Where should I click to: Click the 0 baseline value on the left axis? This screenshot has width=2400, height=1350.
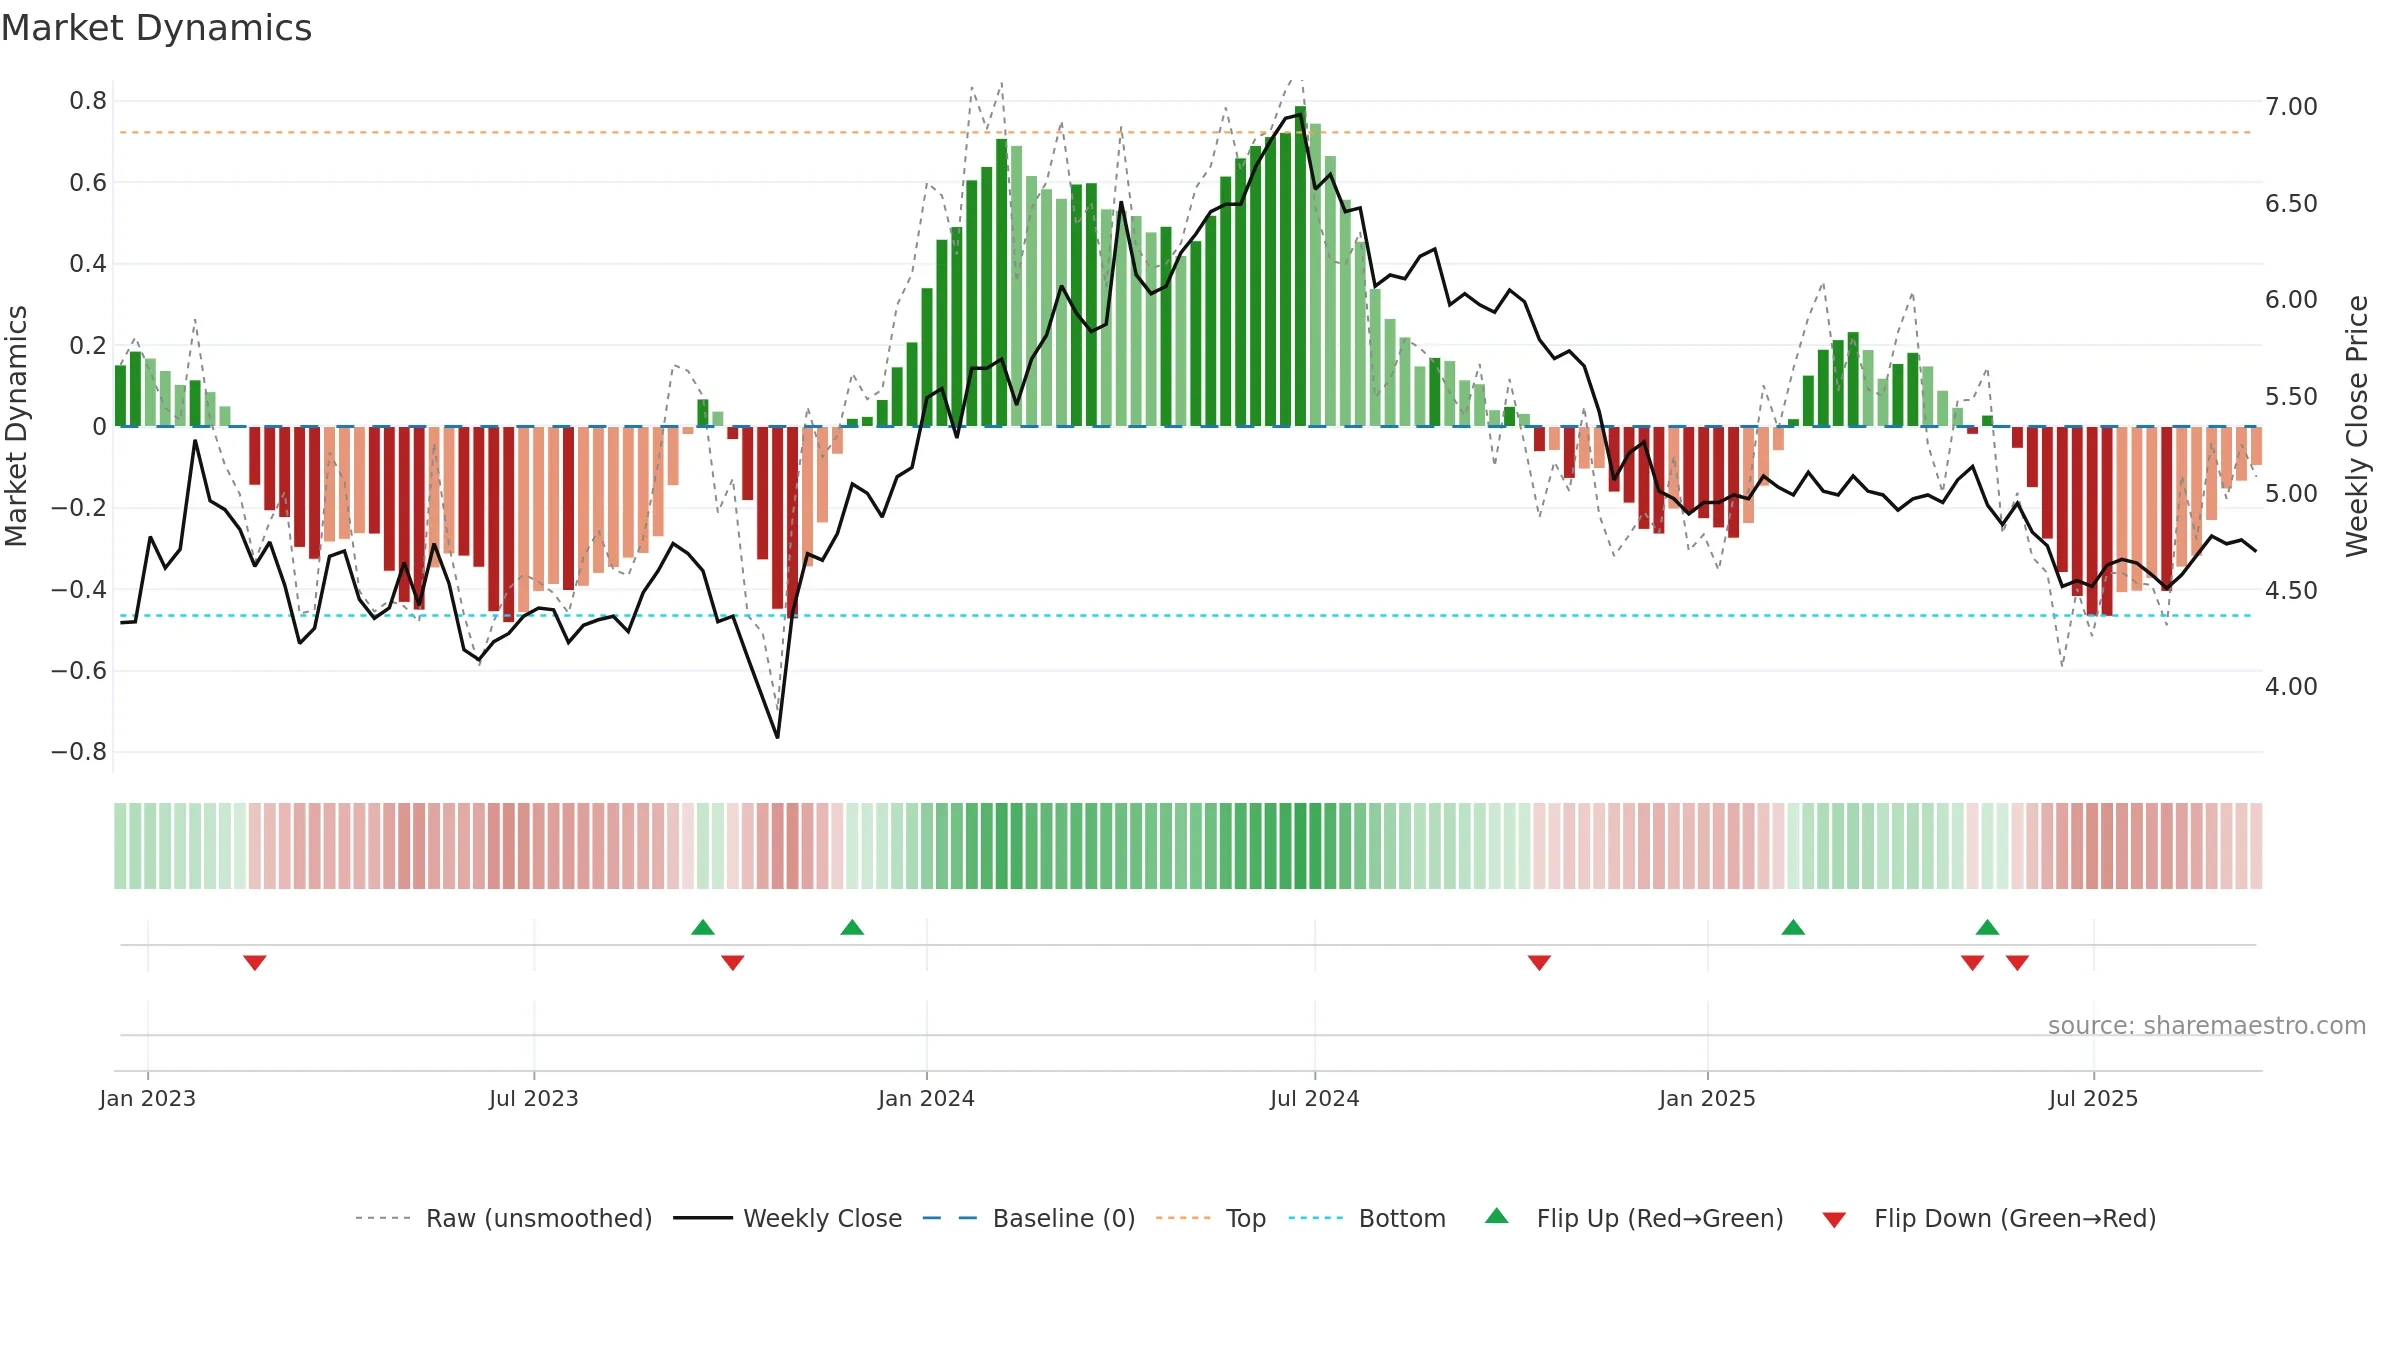click(99, 427)
